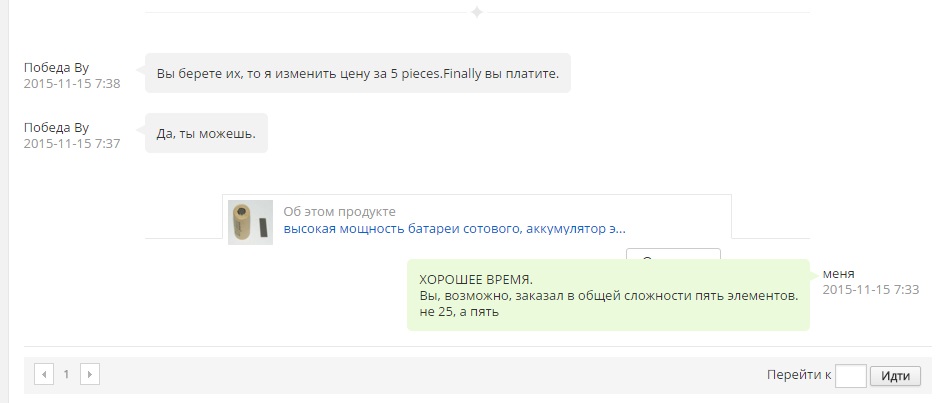
Task: Click the '2015-11-15 7:38' timestamp
Action: point(72,84)
